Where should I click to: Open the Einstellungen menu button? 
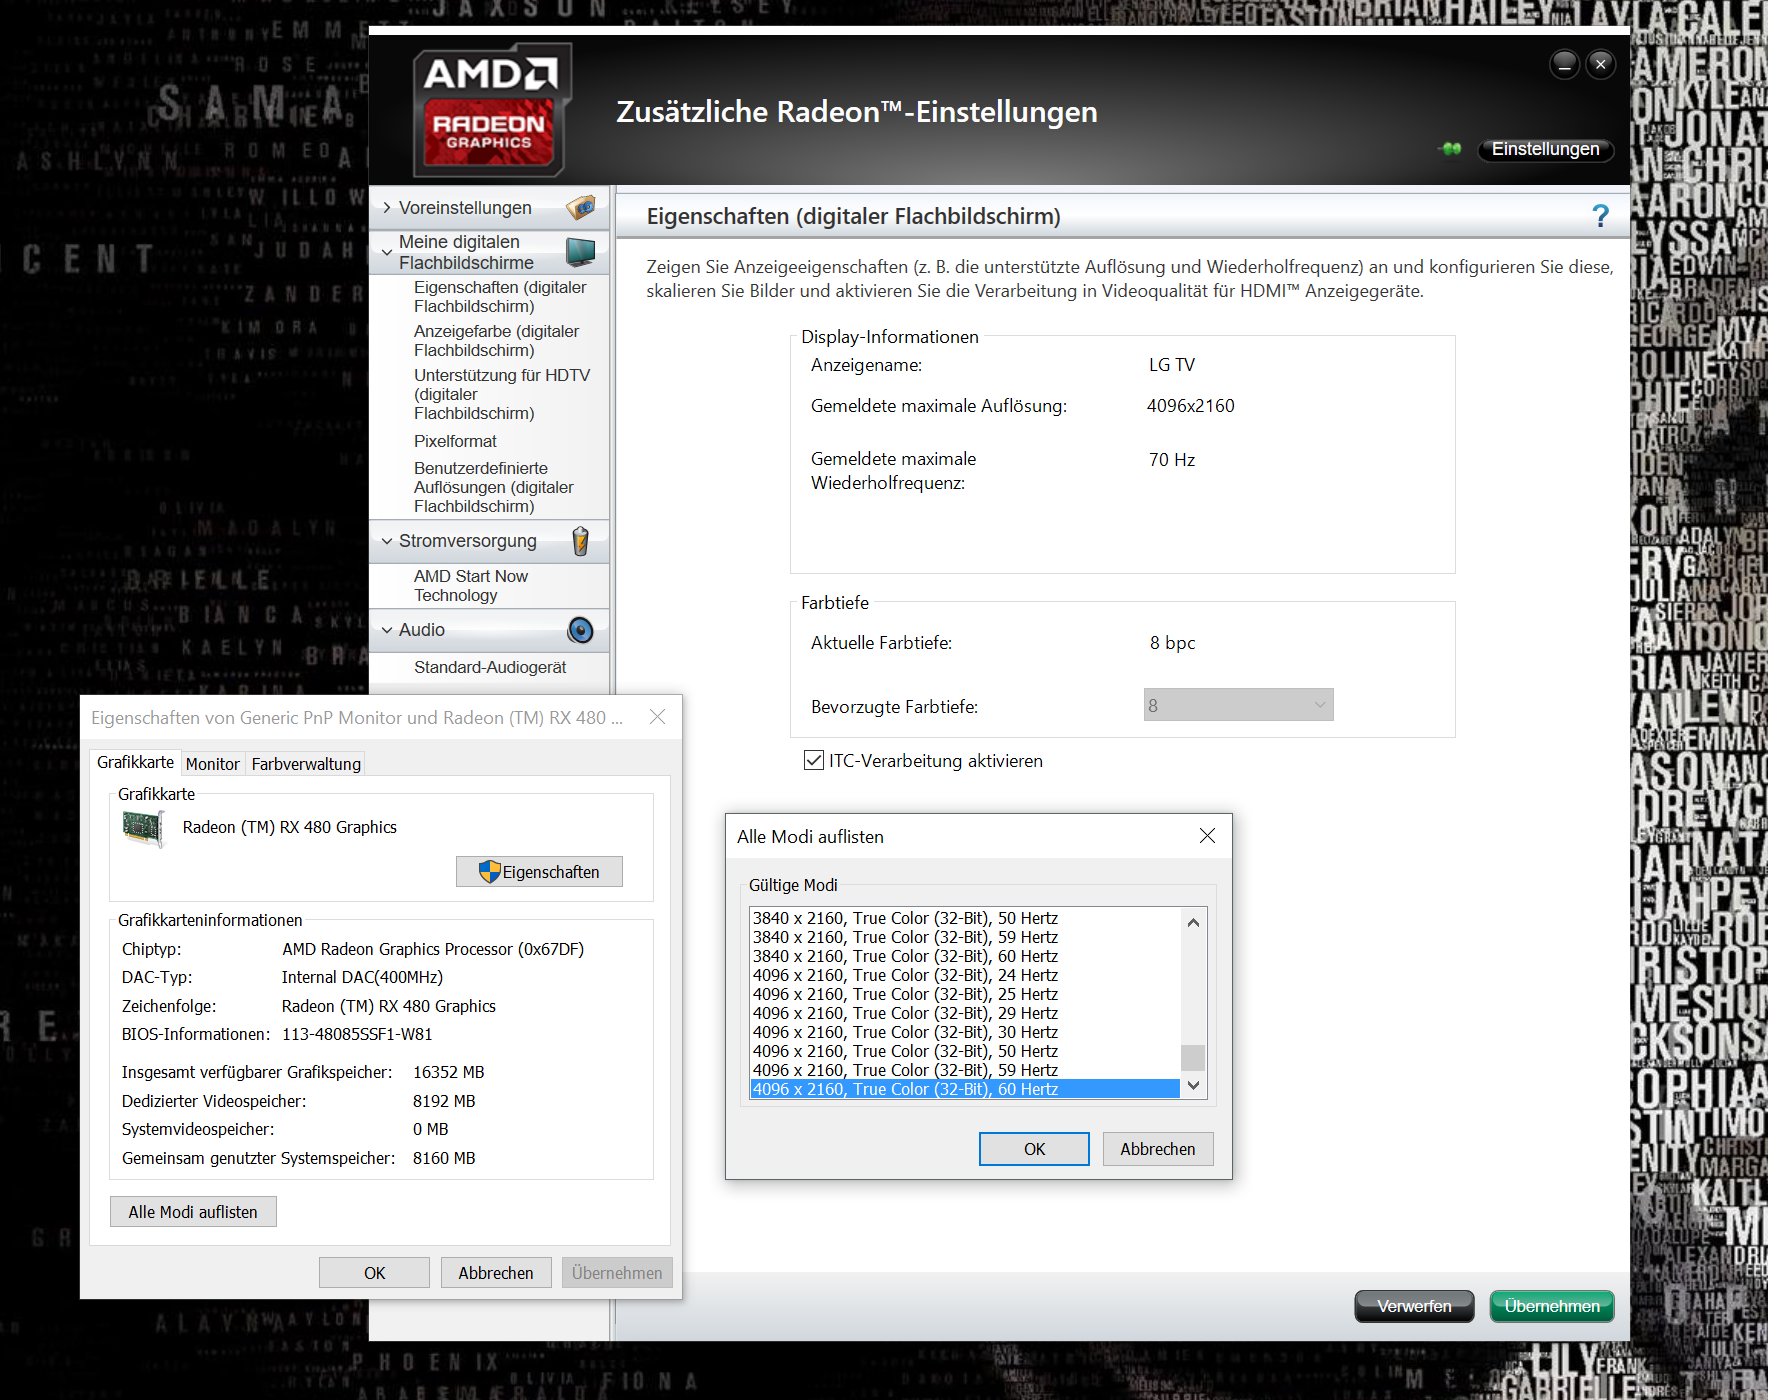(1545, 149)
